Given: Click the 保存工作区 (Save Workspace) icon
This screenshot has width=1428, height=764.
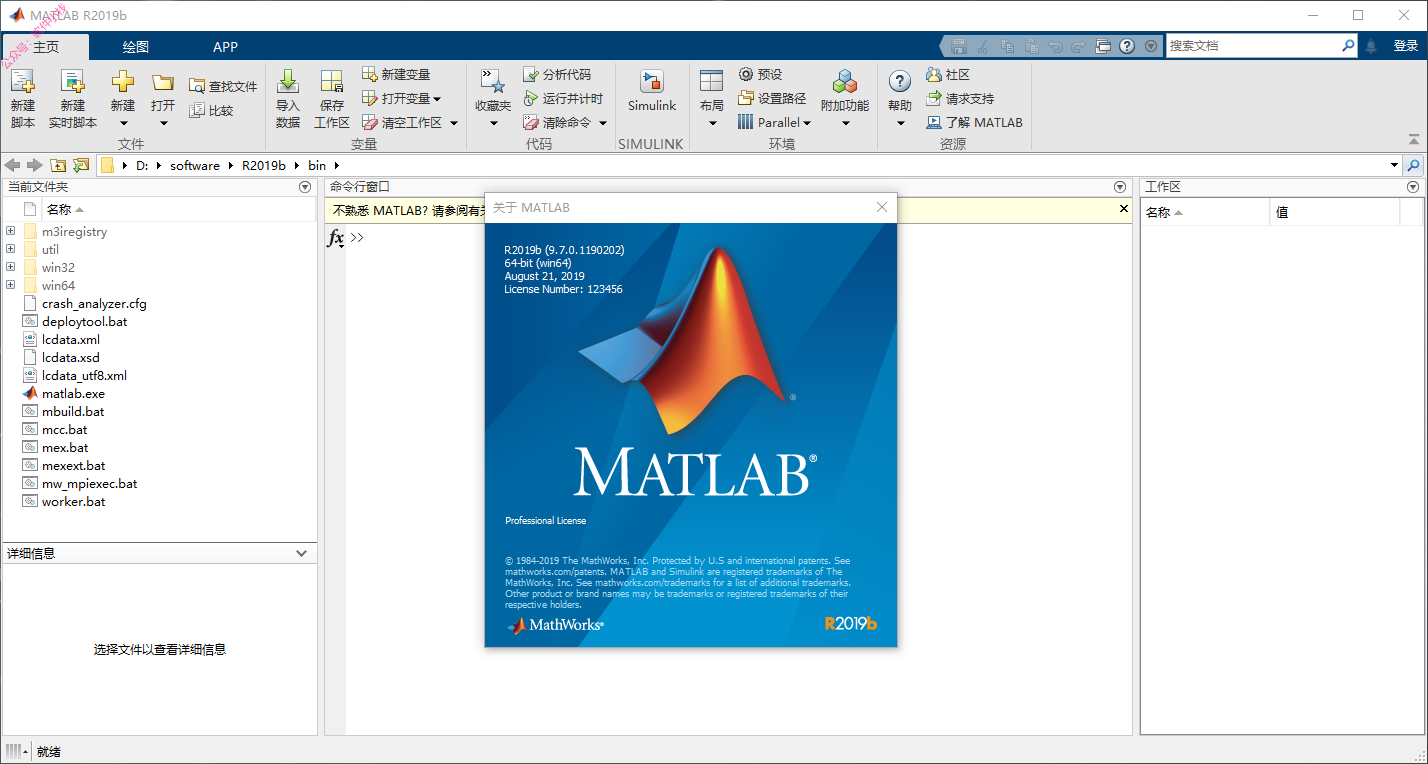Looking at the screenshot, I should [332, 82].
